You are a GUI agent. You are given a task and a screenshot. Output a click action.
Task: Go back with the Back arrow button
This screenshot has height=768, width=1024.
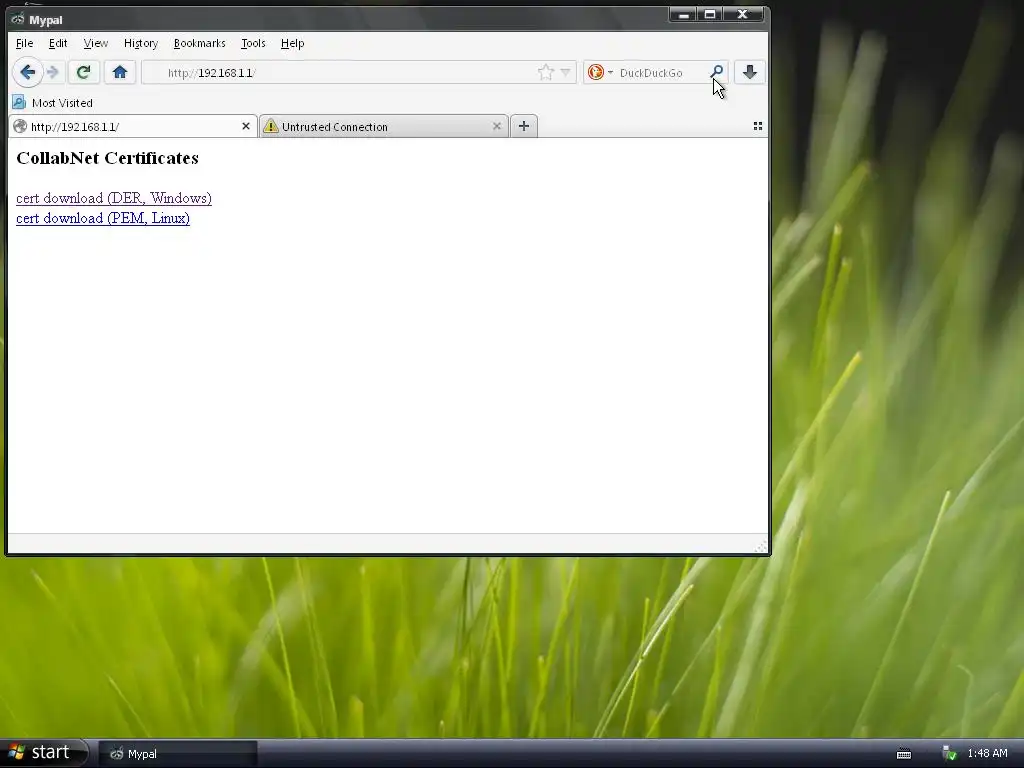pos(27,72)
